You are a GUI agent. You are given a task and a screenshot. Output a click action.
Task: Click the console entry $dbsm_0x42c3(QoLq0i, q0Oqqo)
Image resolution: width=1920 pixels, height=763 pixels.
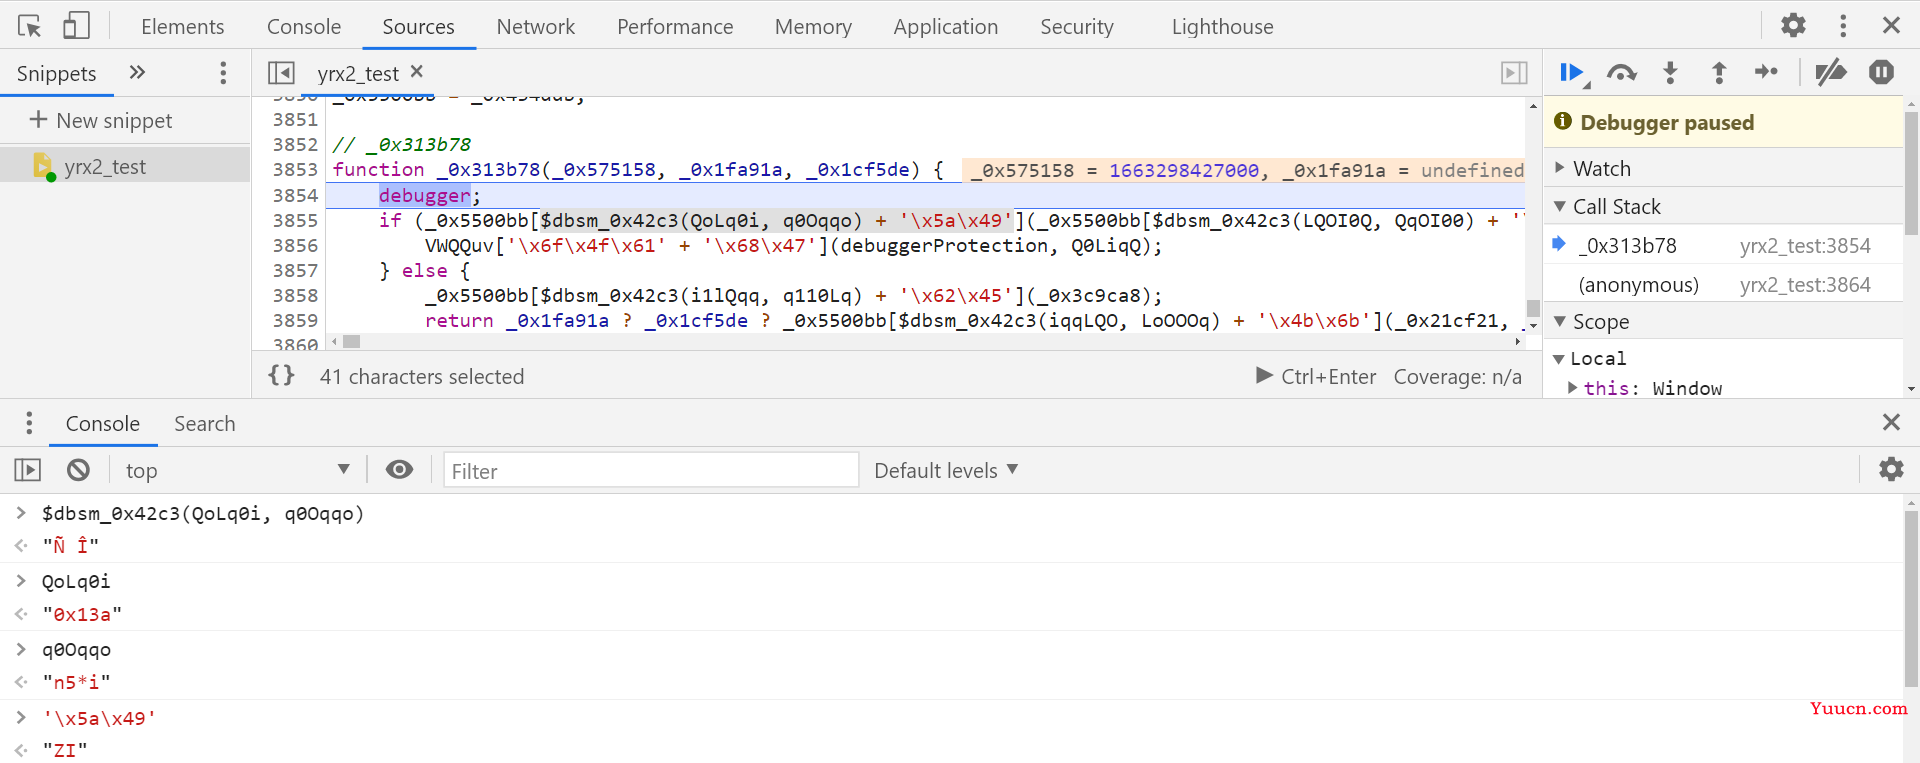203,513
